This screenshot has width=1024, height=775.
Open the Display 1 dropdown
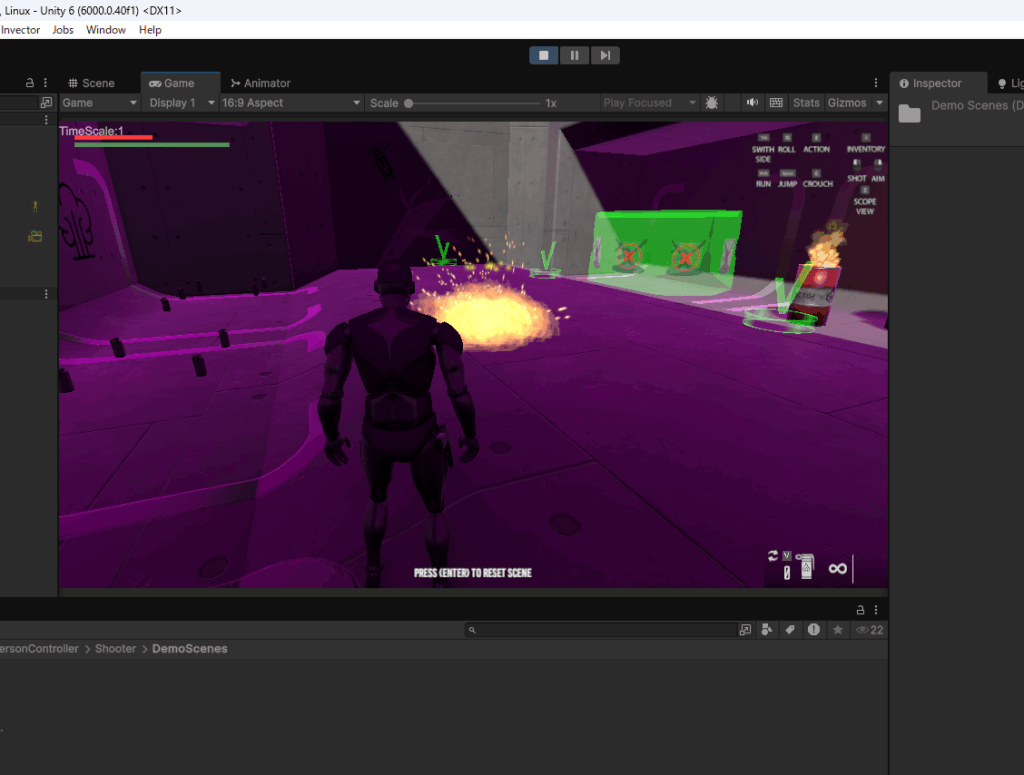coord(182,103)
